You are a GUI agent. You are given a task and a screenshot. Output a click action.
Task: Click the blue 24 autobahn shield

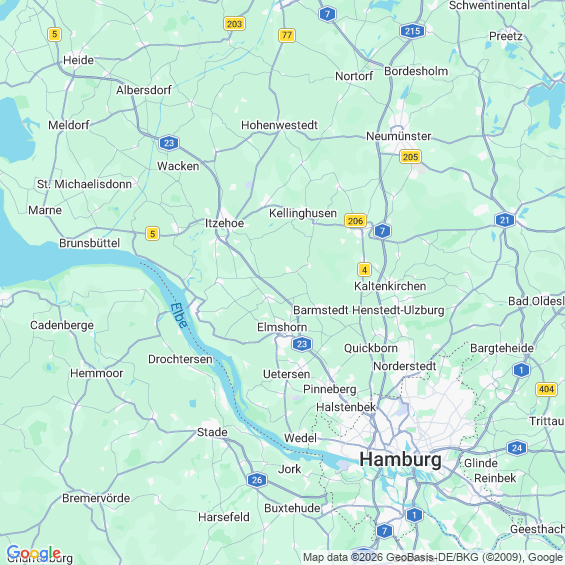point(517,448)
